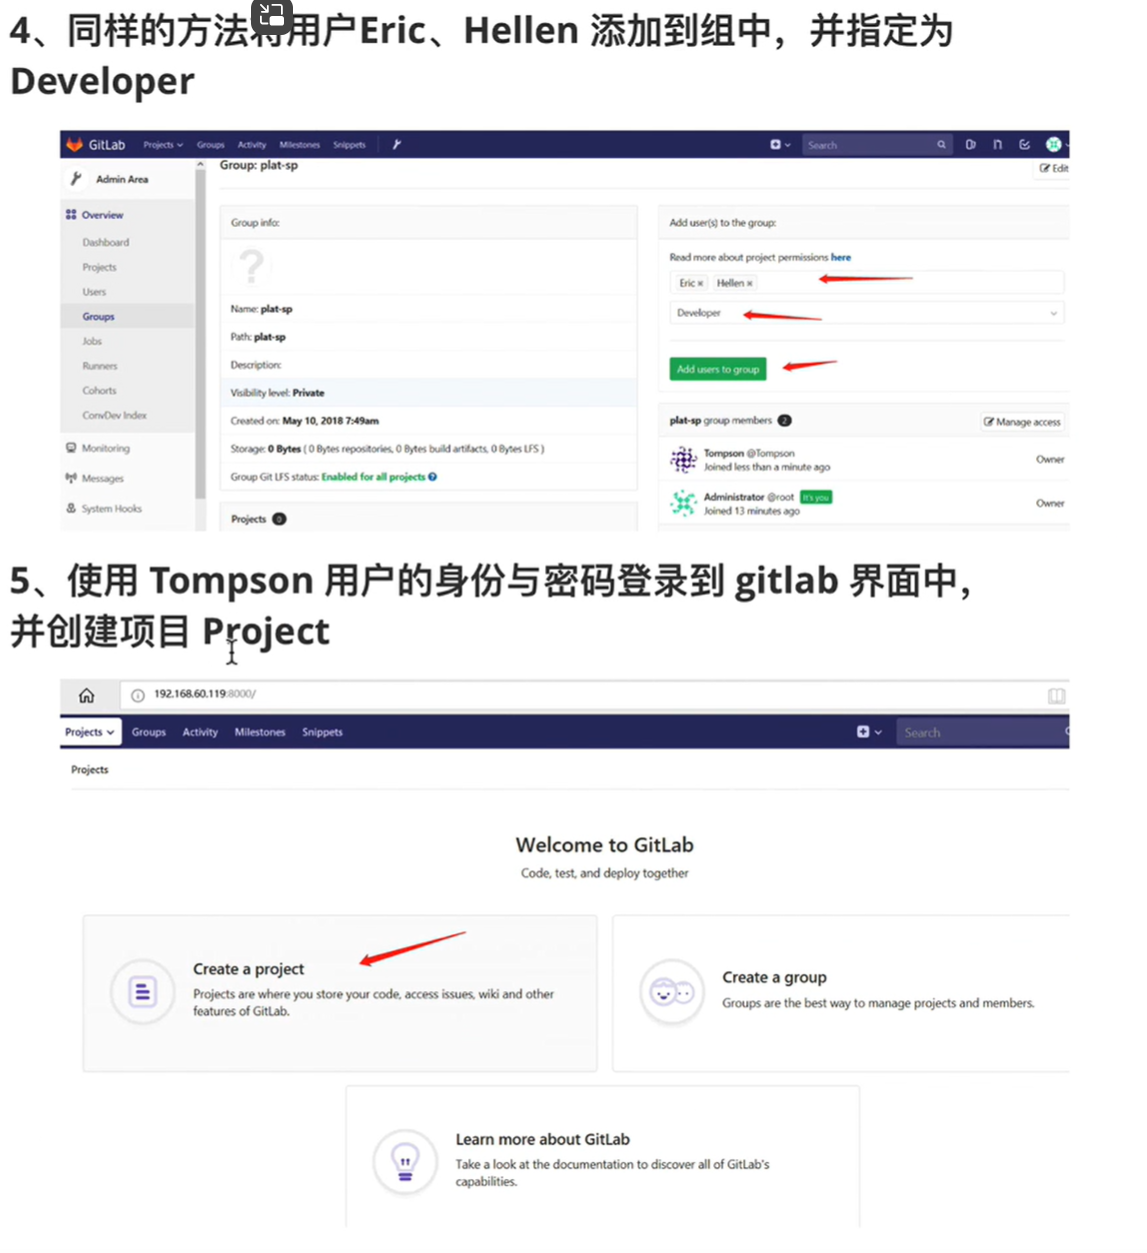1147x1253 pixels.
Task: Open the Enabled for all projects link
Action: pos(373,477)
